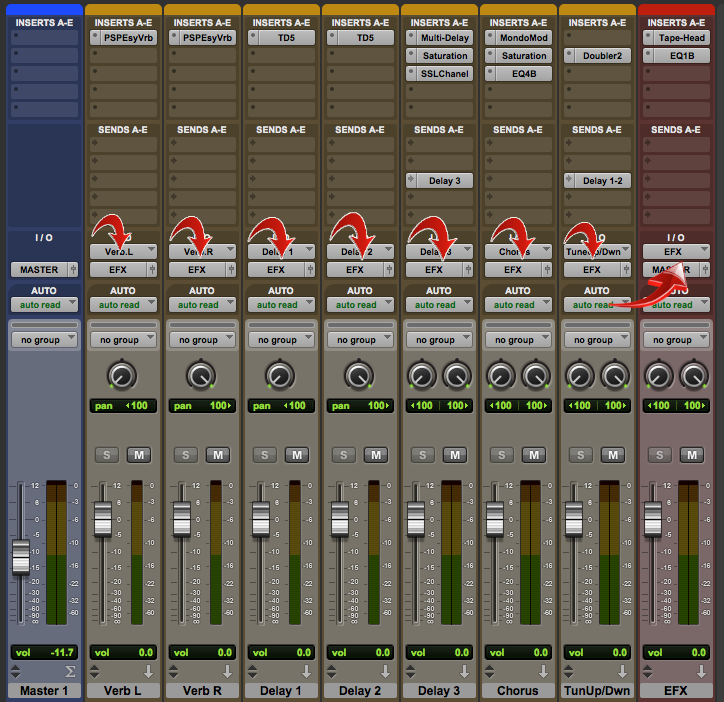The width and height of the screenshot is (724, 702).
Task: Click the down arrow icon on Verb R
Action: [x=229, y=671]
